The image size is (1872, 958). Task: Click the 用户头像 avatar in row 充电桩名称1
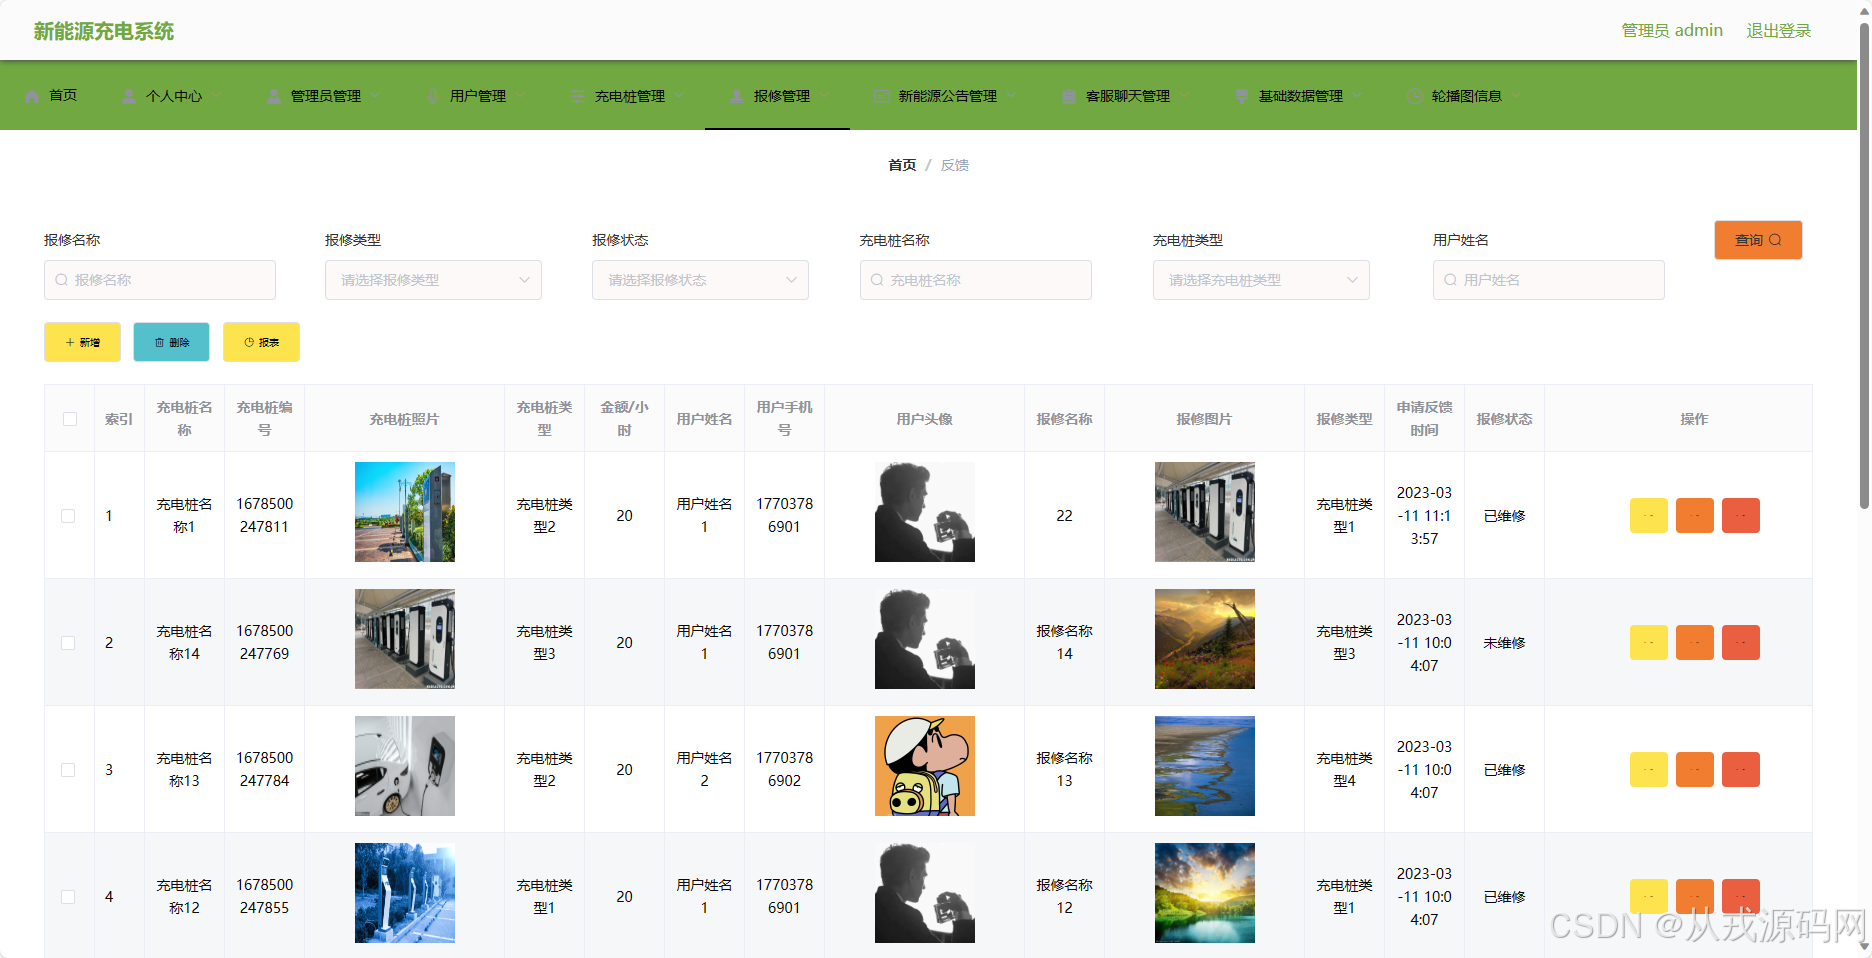coord(925,512)
